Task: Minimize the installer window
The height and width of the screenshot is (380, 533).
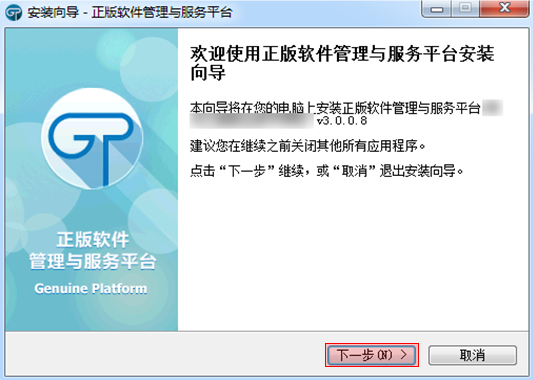Action: click(437, 8)
